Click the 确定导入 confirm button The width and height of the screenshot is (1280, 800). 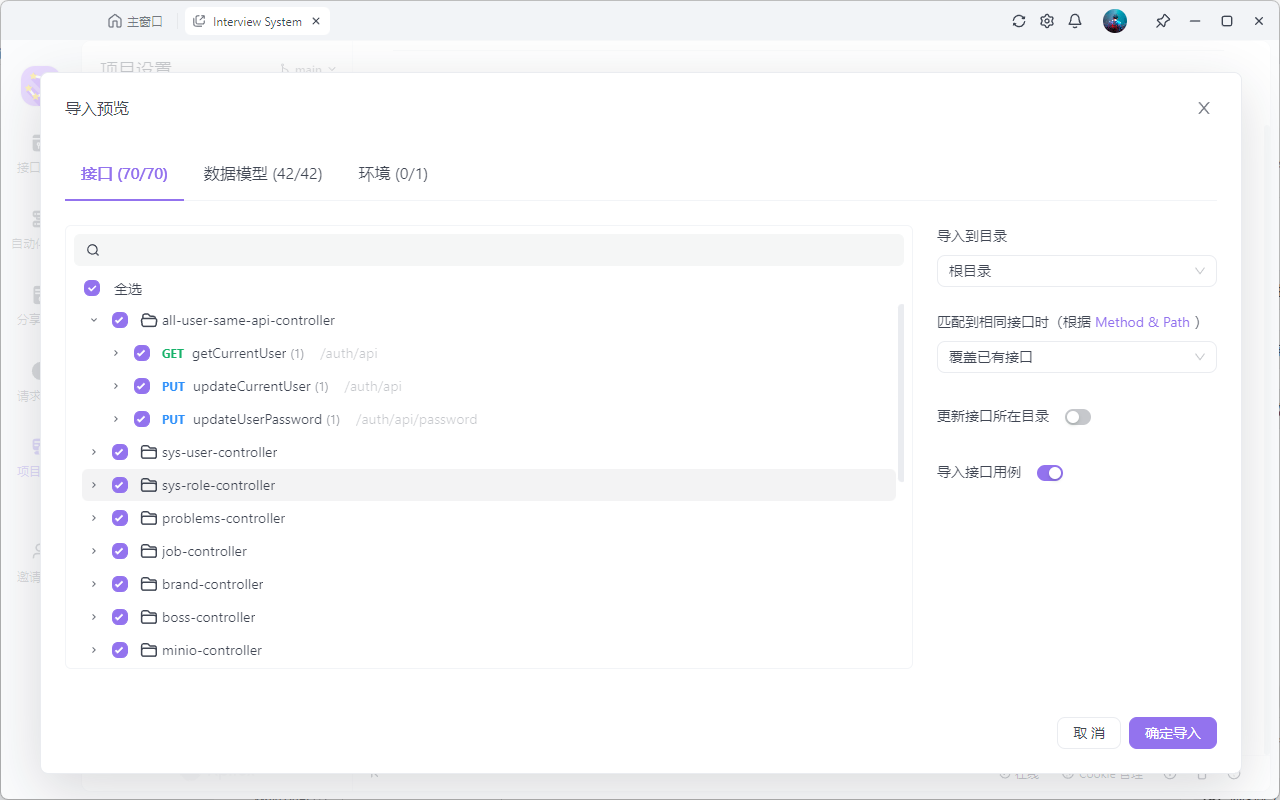(1172, 732)
